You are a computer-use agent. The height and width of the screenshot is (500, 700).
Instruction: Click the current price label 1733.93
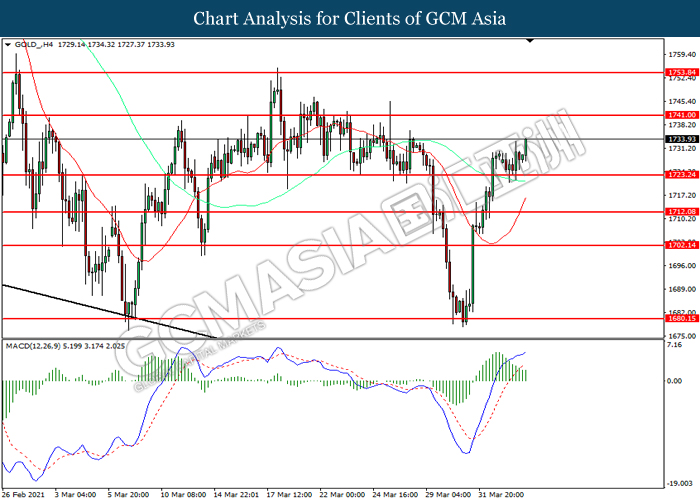[x=682, y=139]
